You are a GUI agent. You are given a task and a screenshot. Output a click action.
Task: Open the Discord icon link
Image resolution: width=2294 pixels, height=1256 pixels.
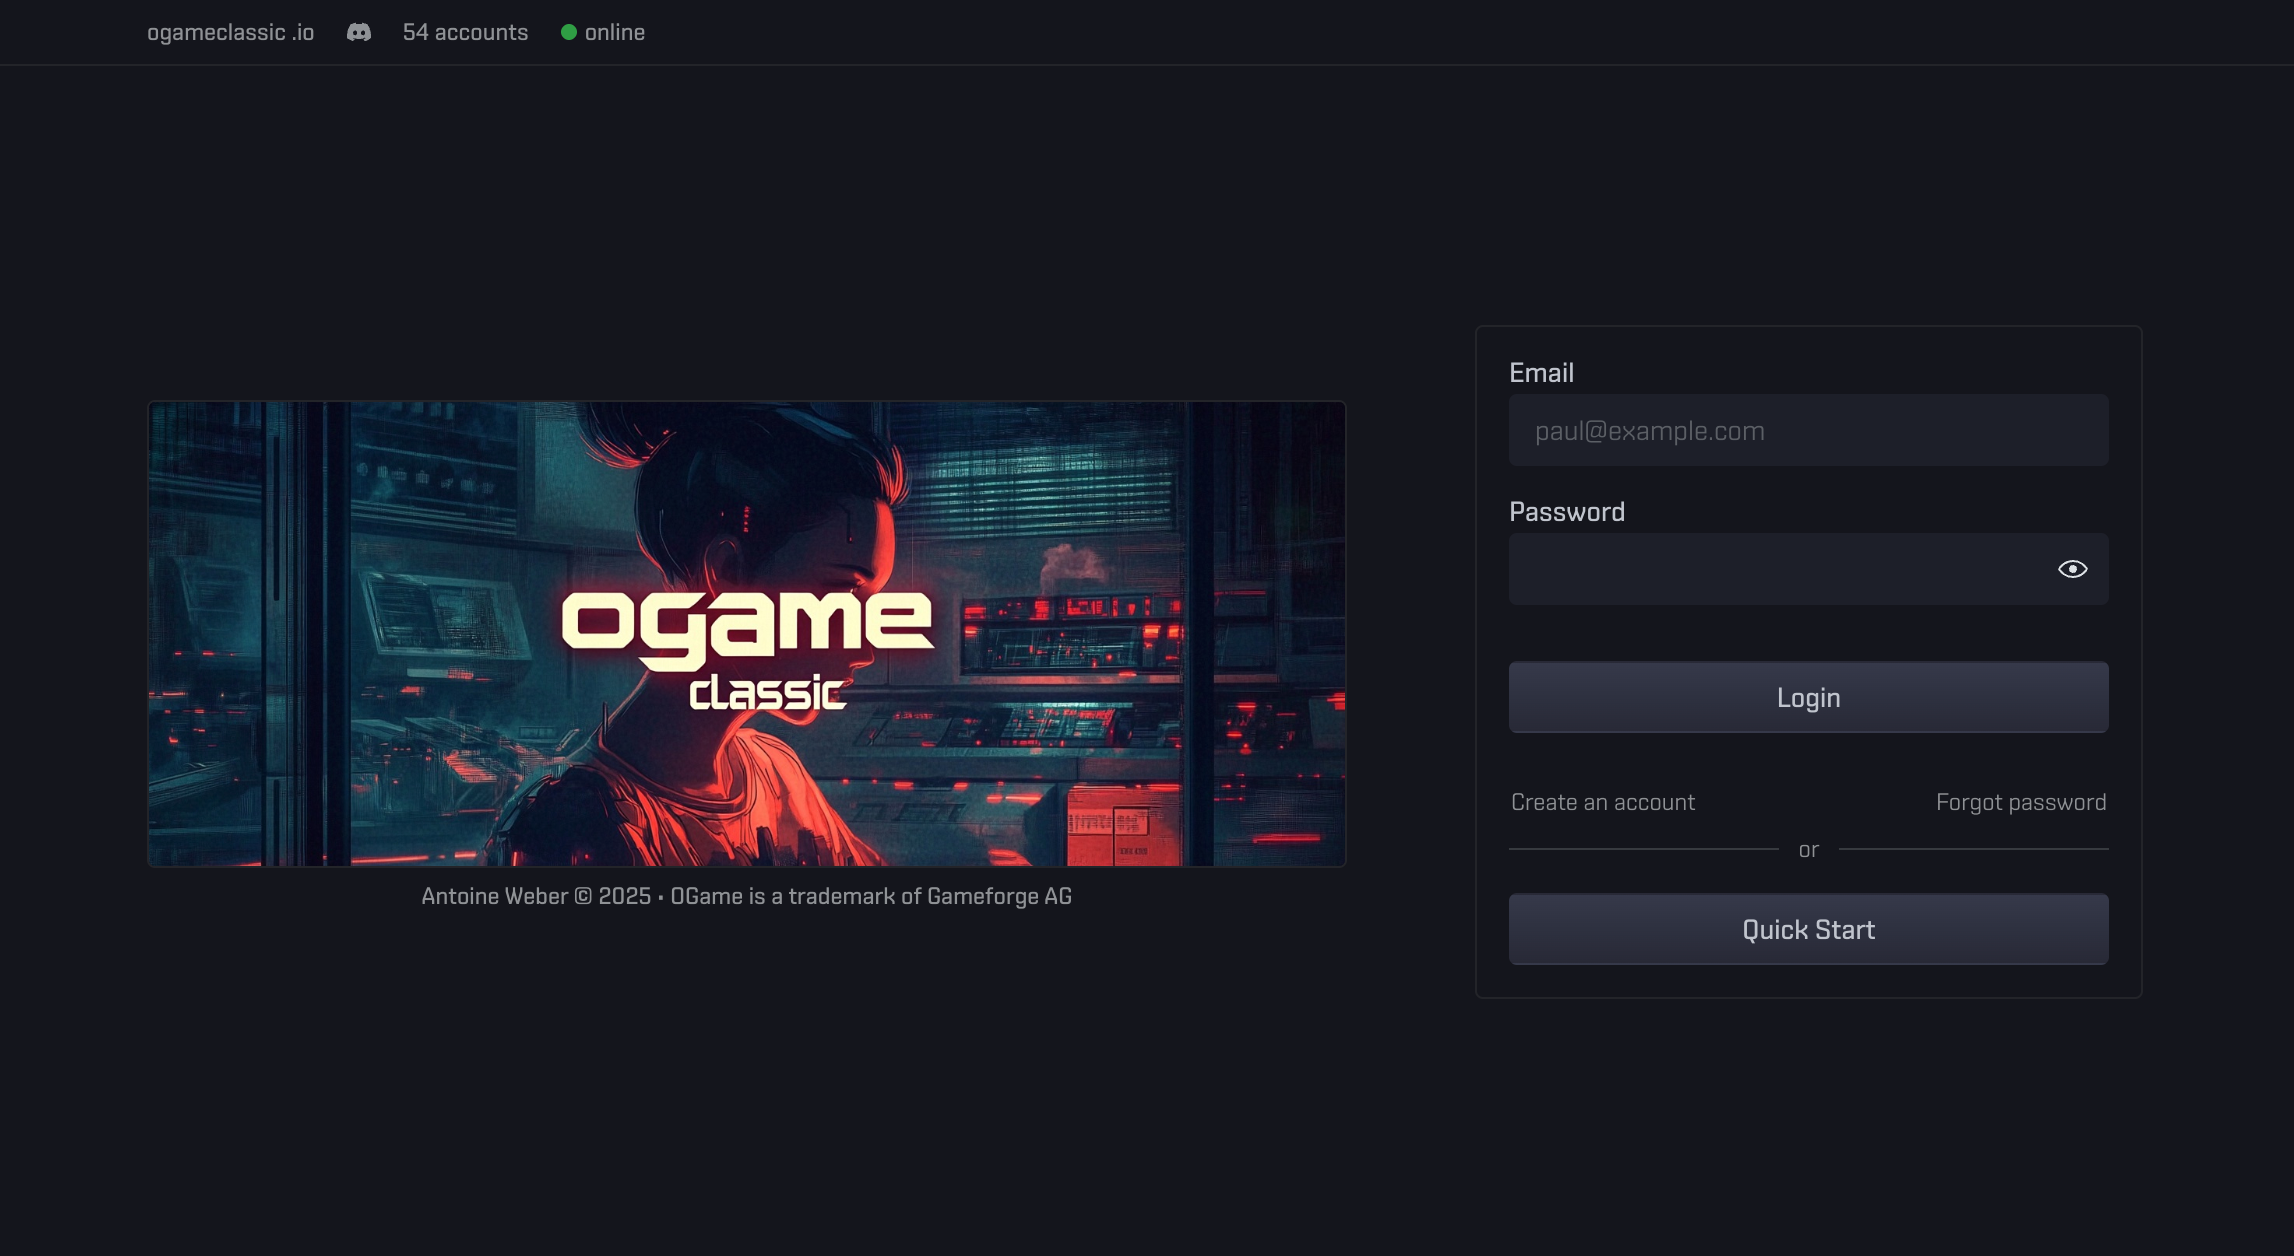(359, 32)
